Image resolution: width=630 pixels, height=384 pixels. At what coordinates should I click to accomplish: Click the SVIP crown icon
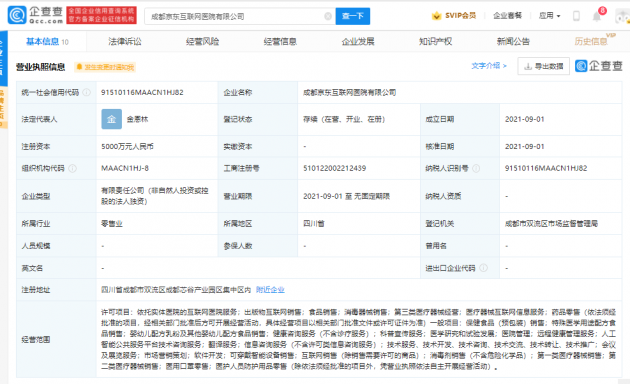[436, 16]
